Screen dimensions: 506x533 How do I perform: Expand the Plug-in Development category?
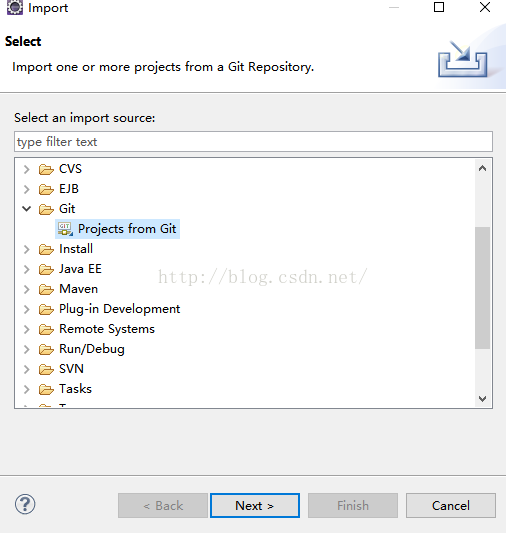(27, 309)
